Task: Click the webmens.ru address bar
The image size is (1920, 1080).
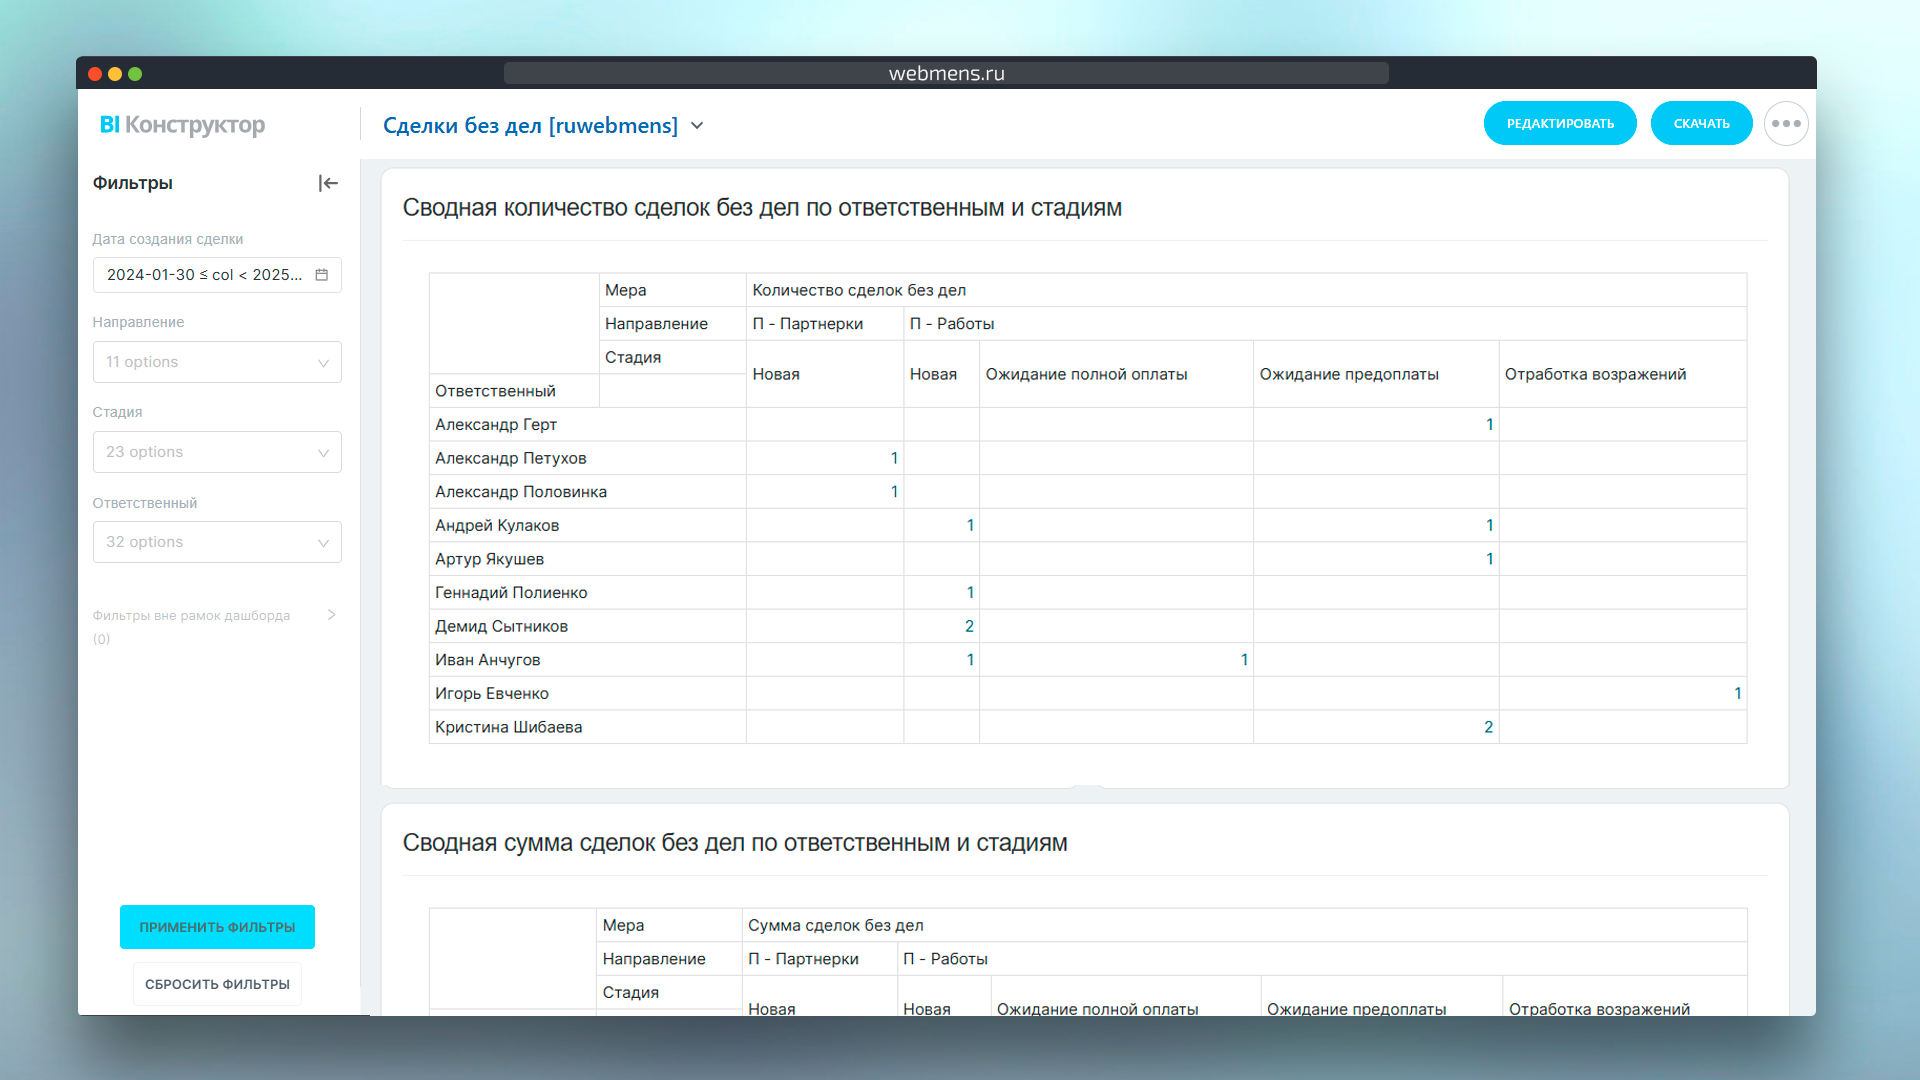Action: (x=946, y=73)
